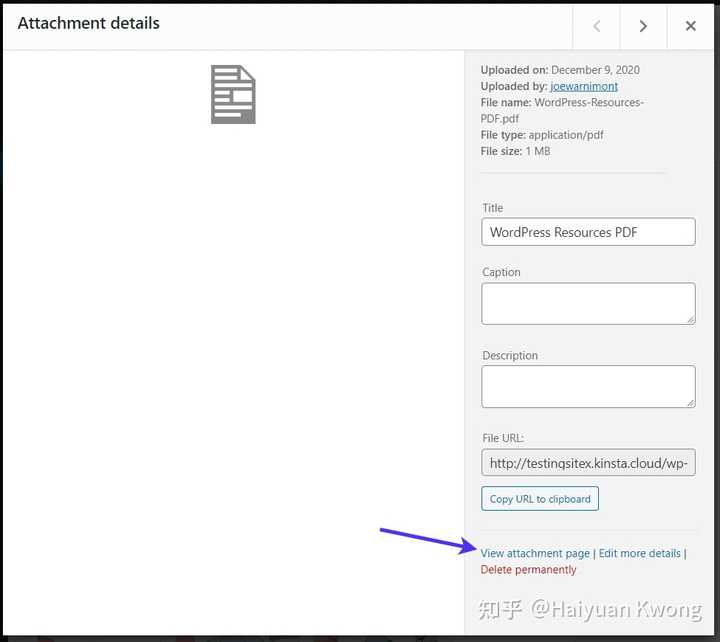Click inside the Caption text area
The height and width of the screenshot is (642, 720).
[x=588, y=304]
